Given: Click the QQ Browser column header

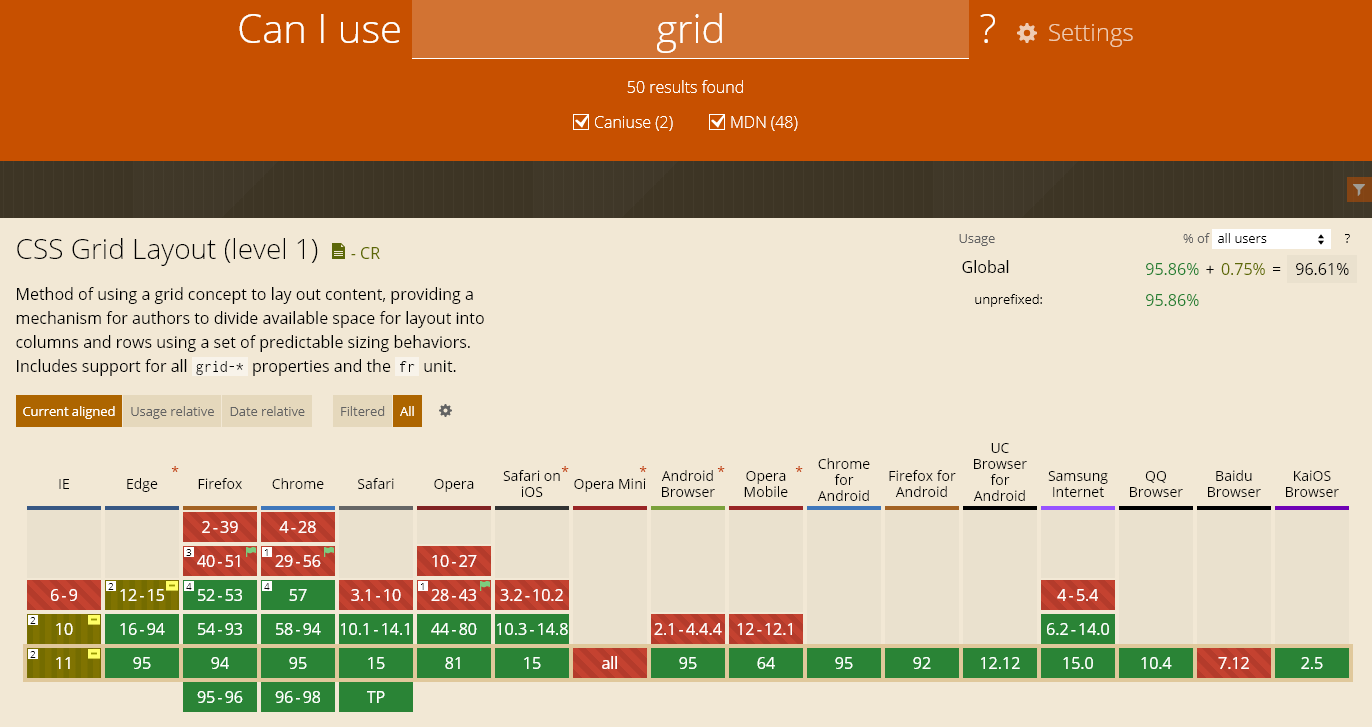Looking at the screenshot, I should [x=1156, y=484].
